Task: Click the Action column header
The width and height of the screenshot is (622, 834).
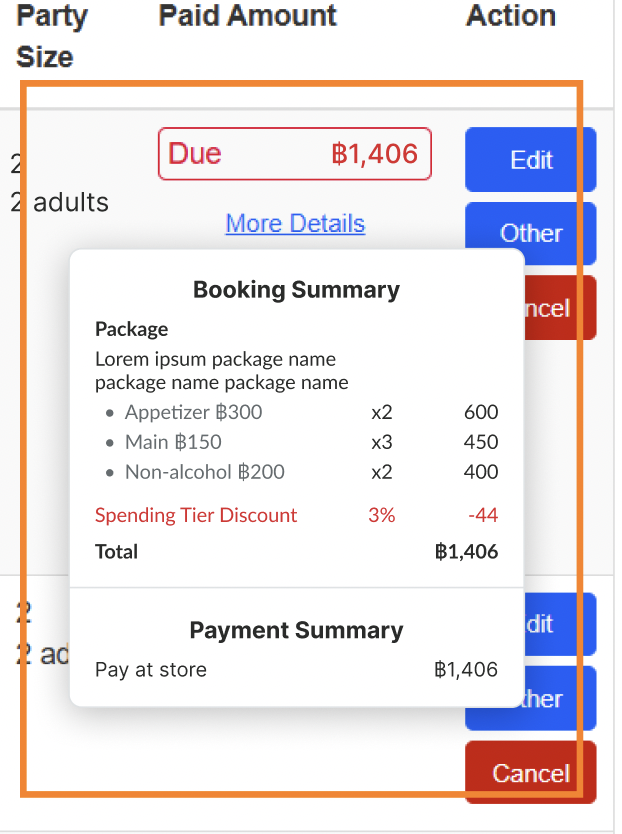Action: [510, 16]
